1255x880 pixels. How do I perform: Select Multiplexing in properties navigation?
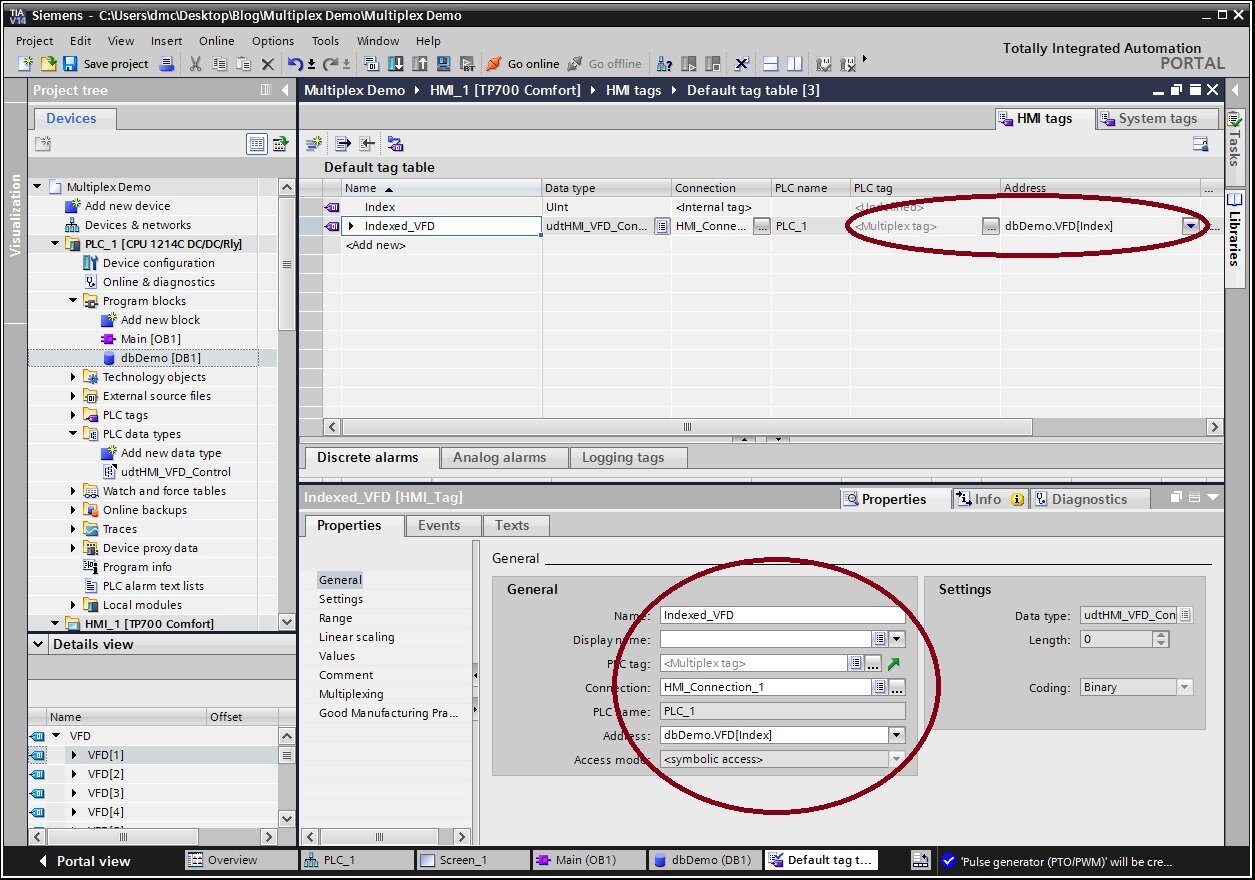pyautogui.click(x=351, y=694)
